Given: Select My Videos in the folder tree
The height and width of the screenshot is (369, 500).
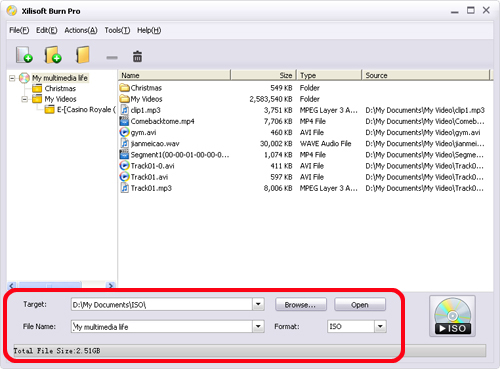Looking at the screenshot, I should (x=60, y=99).
